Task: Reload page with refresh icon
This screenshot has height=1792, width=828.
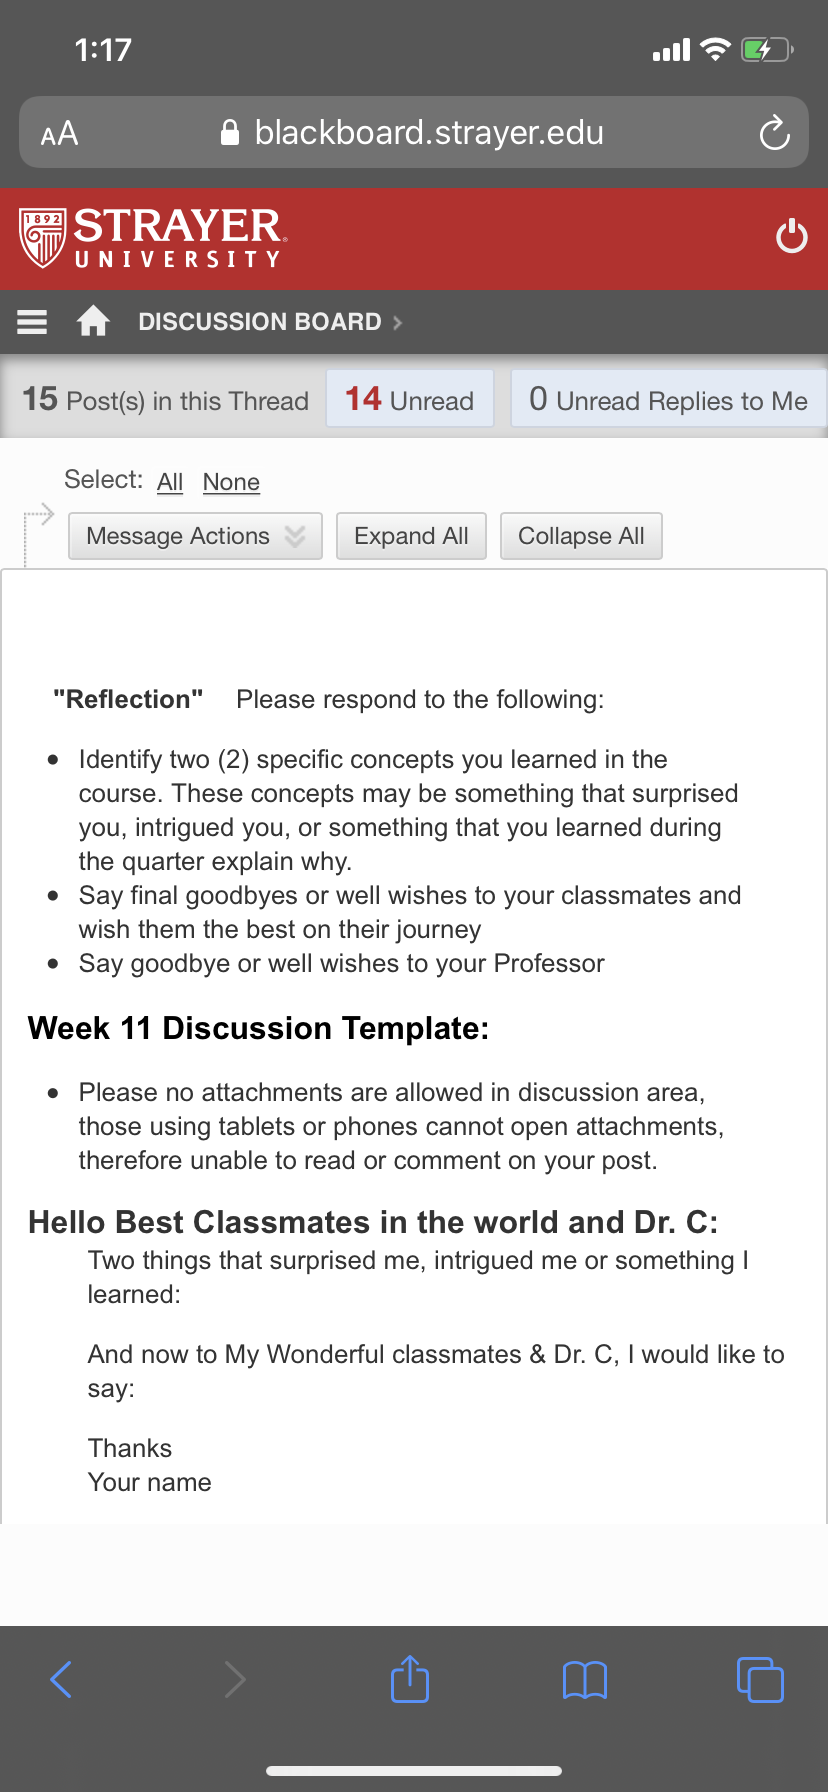Action: click(x=774, y=132)
